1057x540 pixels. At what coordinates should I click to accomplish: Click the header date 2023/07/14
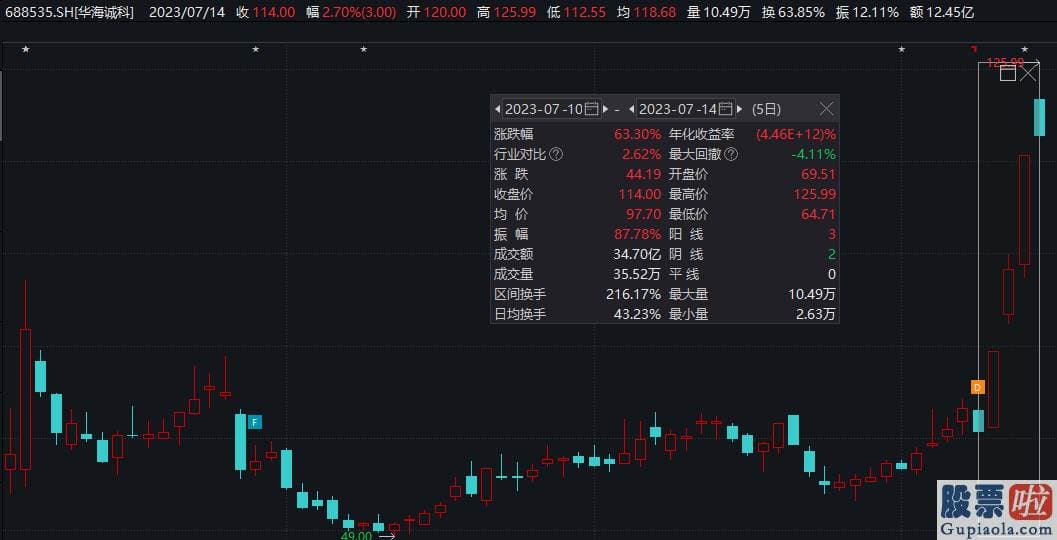[187, 12]
